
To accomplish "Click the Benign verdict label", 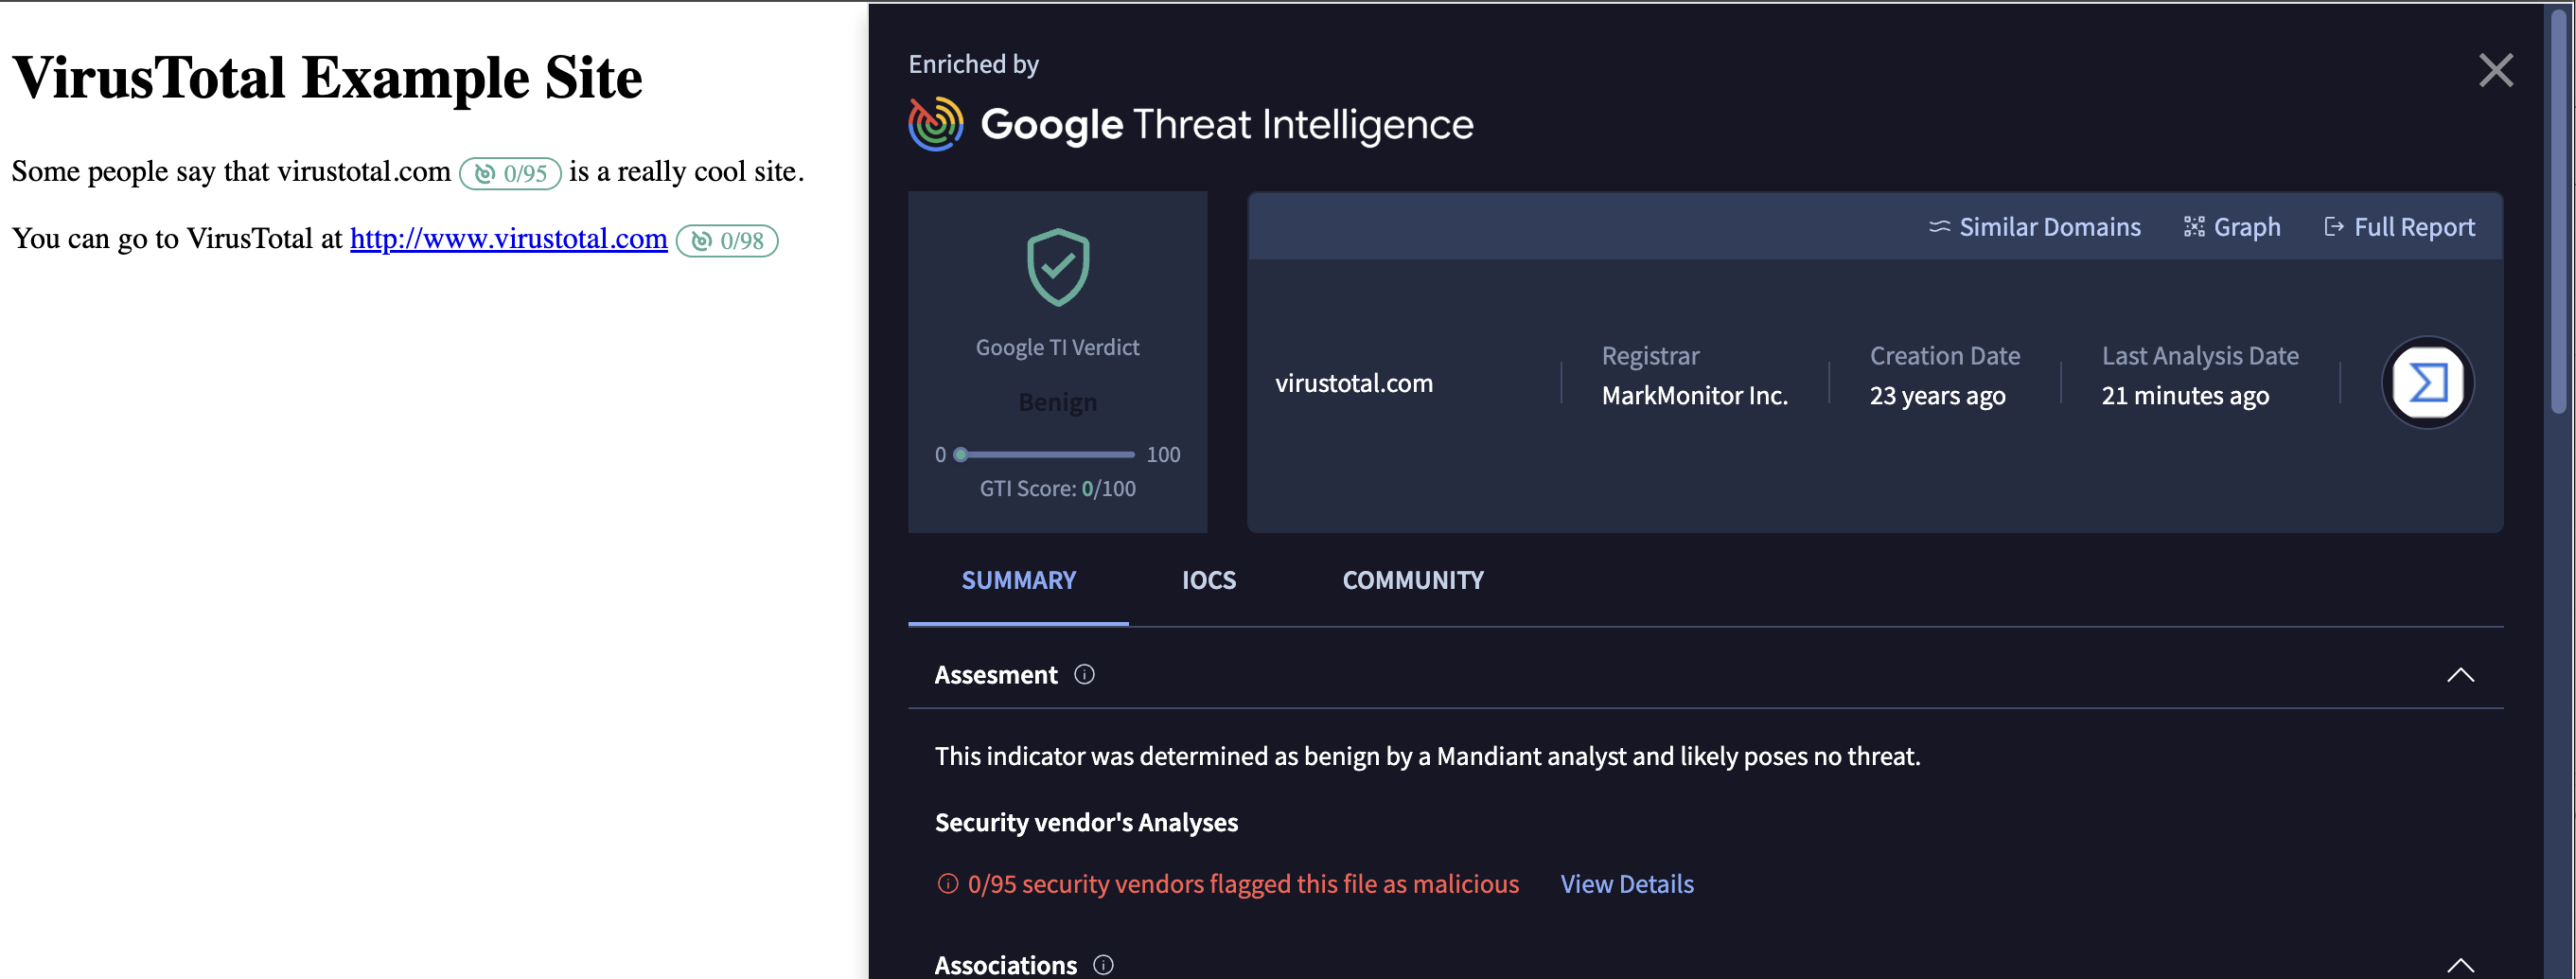I will click(x=1057, y=402).
